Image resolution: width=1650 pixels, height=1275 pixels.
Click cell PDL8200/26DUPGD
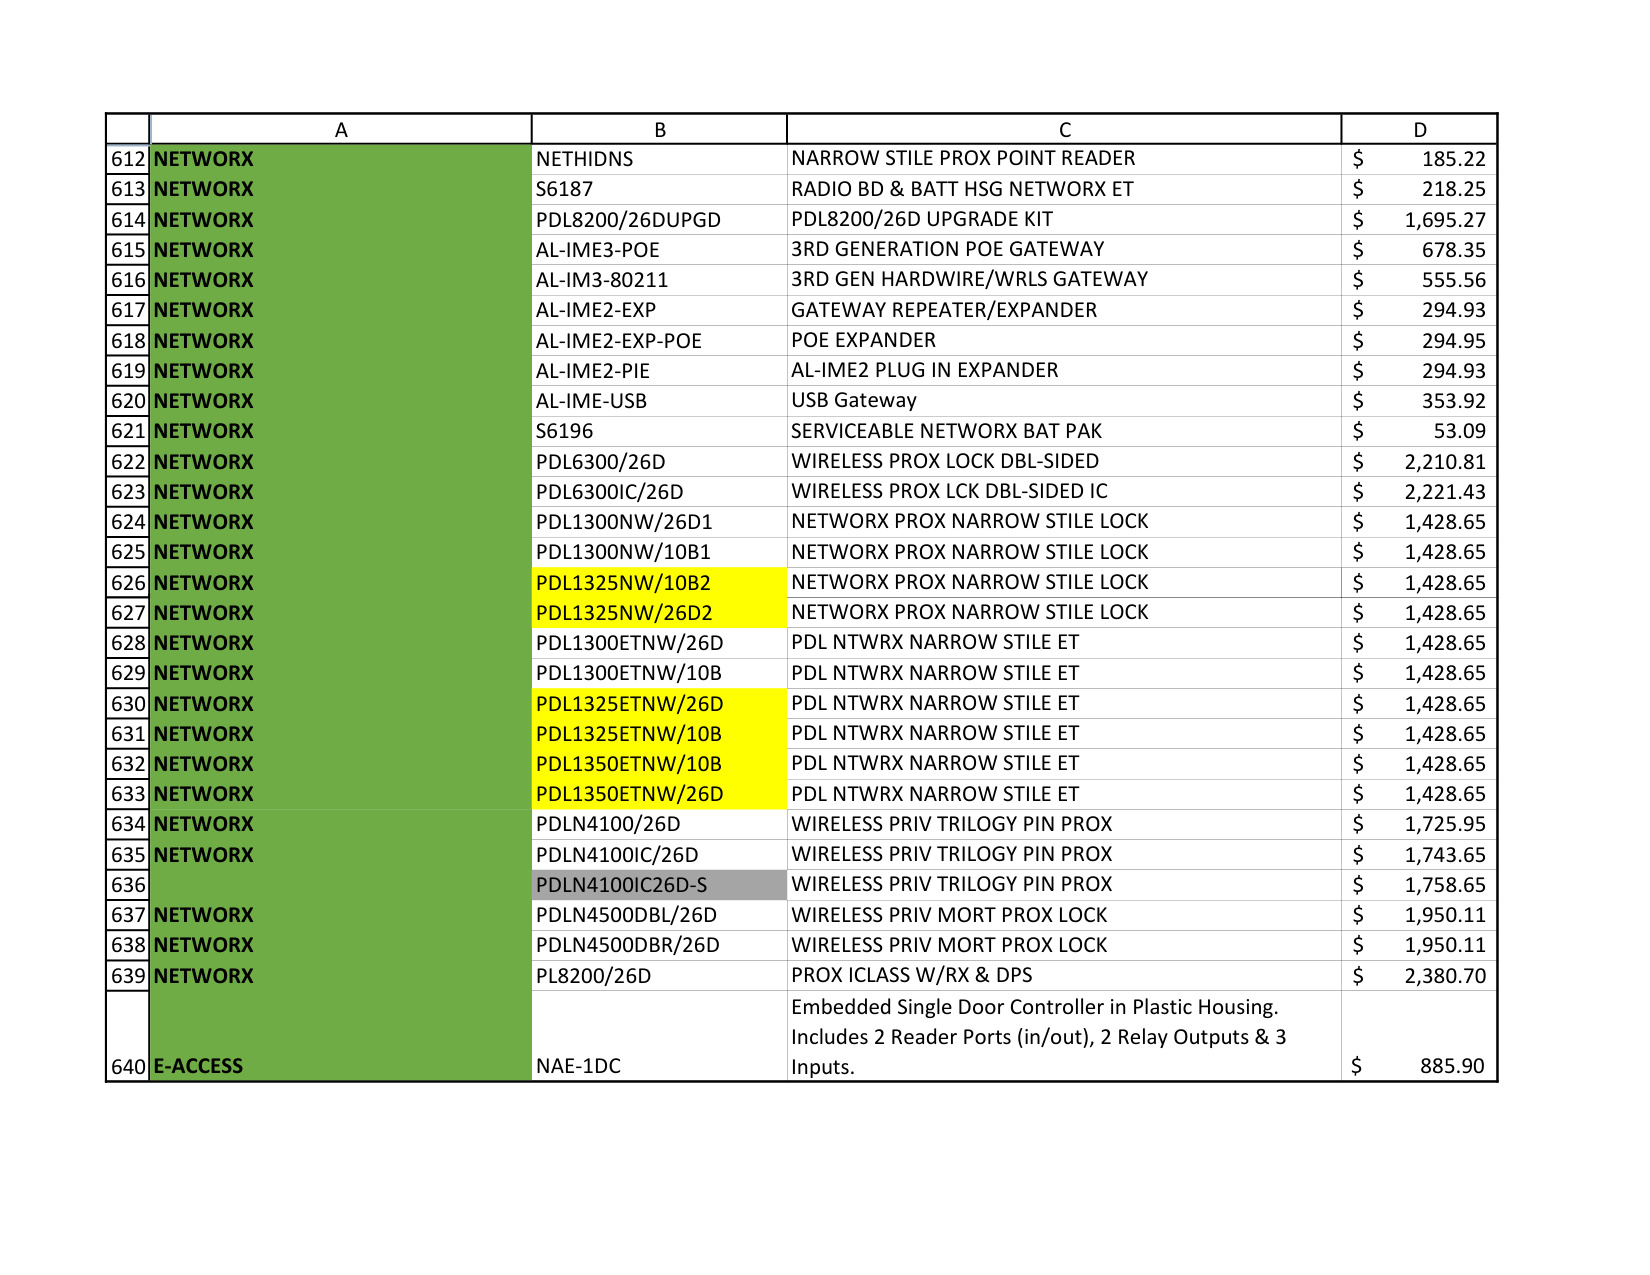pos(660,220)
